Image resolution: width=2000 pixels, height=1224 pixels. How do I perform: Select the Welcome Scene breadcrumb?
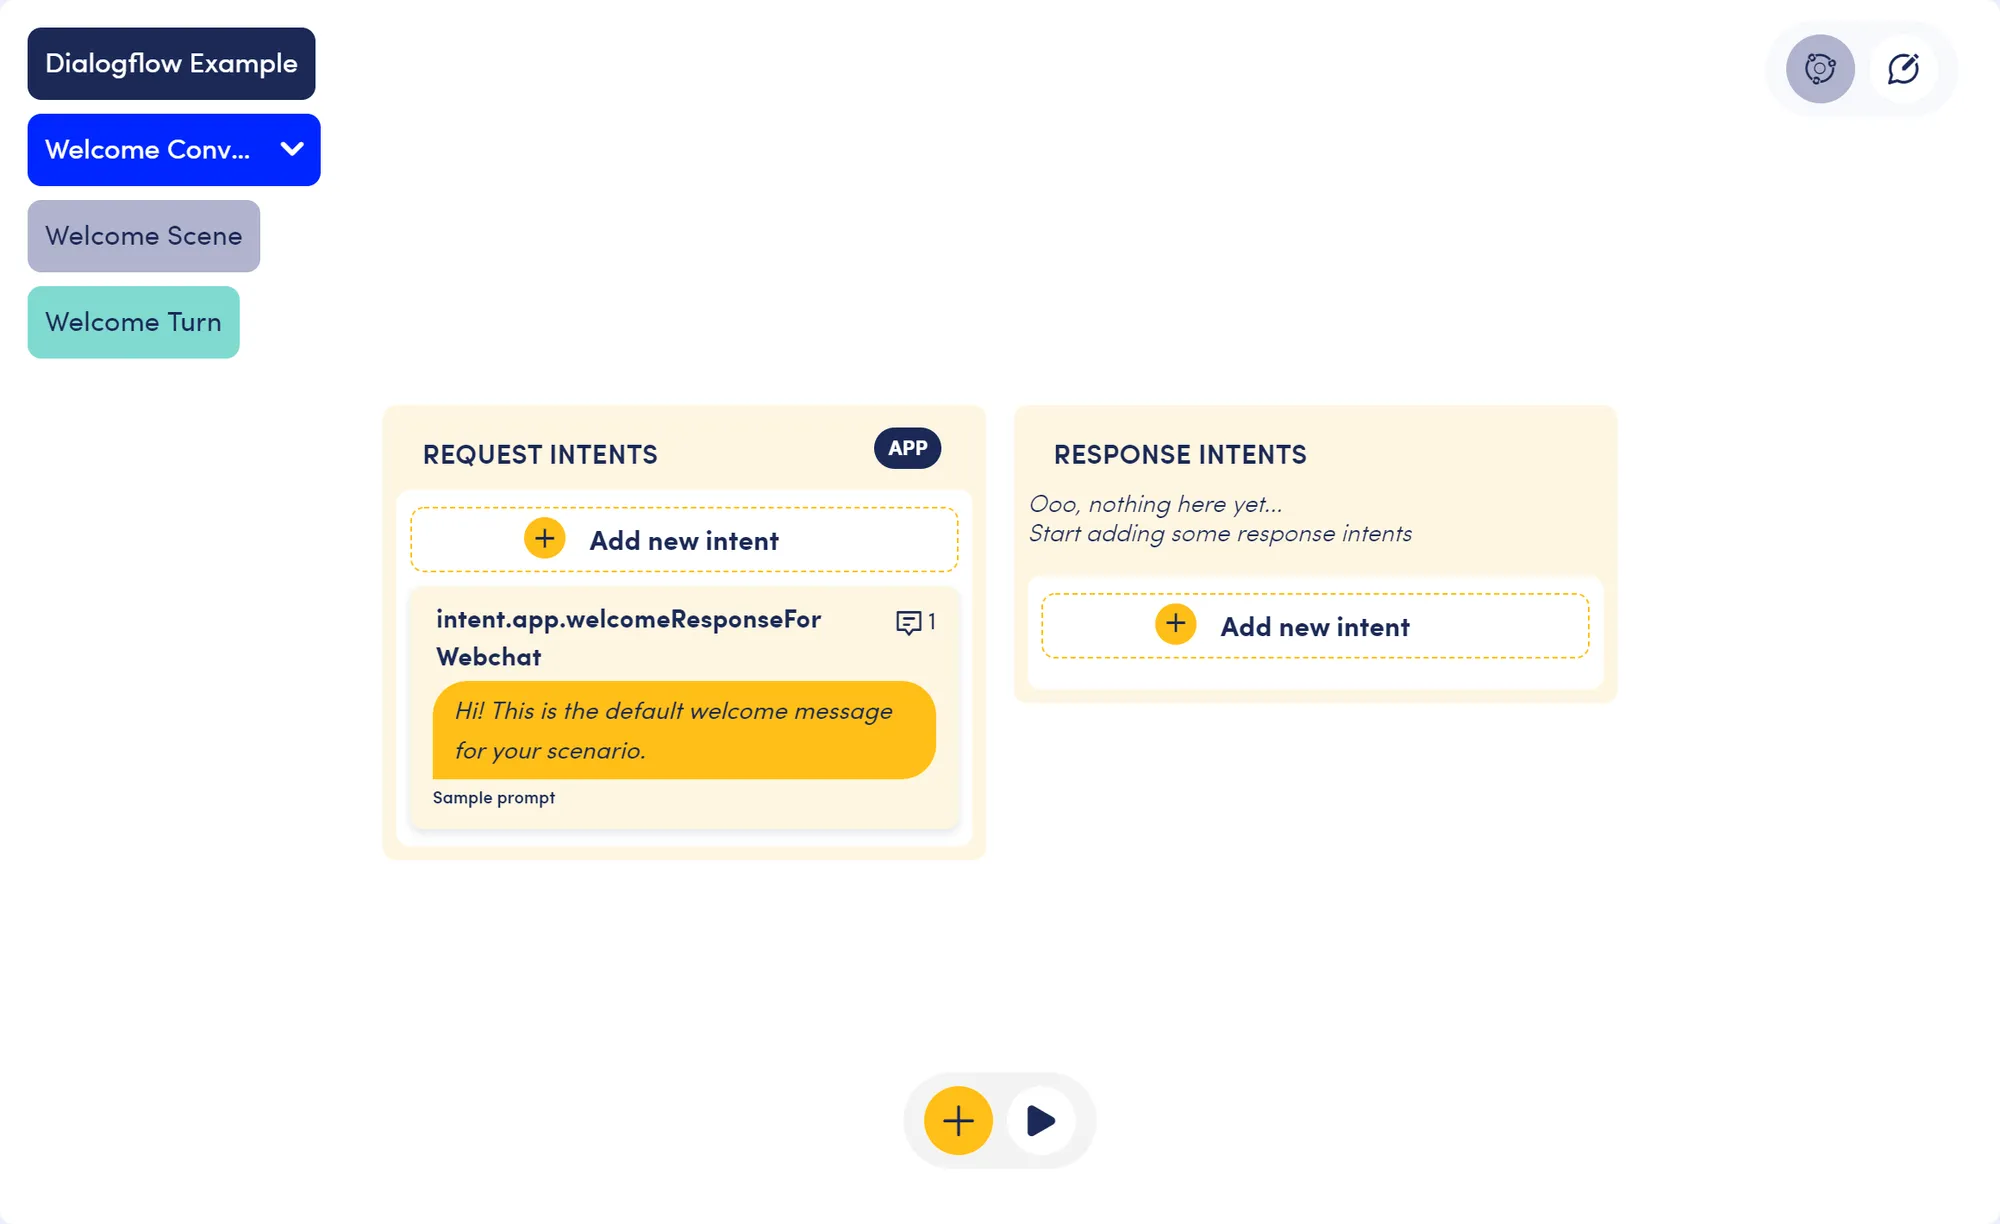coord(144,236)
